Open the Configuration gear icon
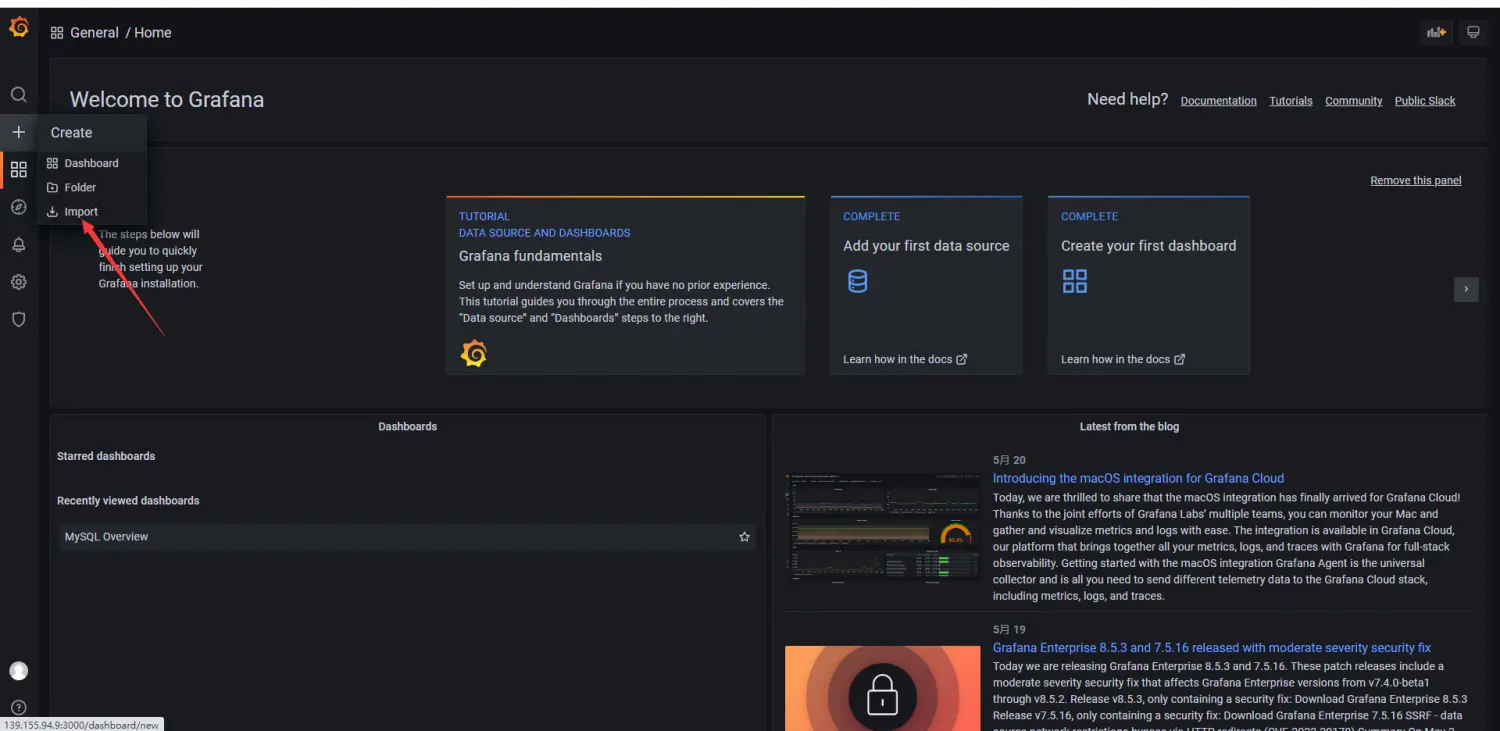This screenshot has height=731, width=1500. click(18, 282)
